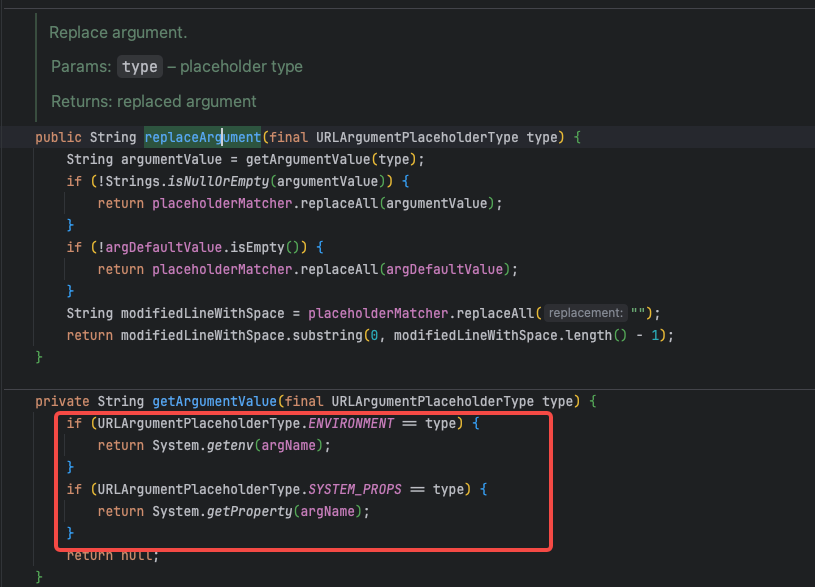Click argName inside getProperty call
Image resolution: width=815 pixels, height=587 pixels.
click(327, 512)
